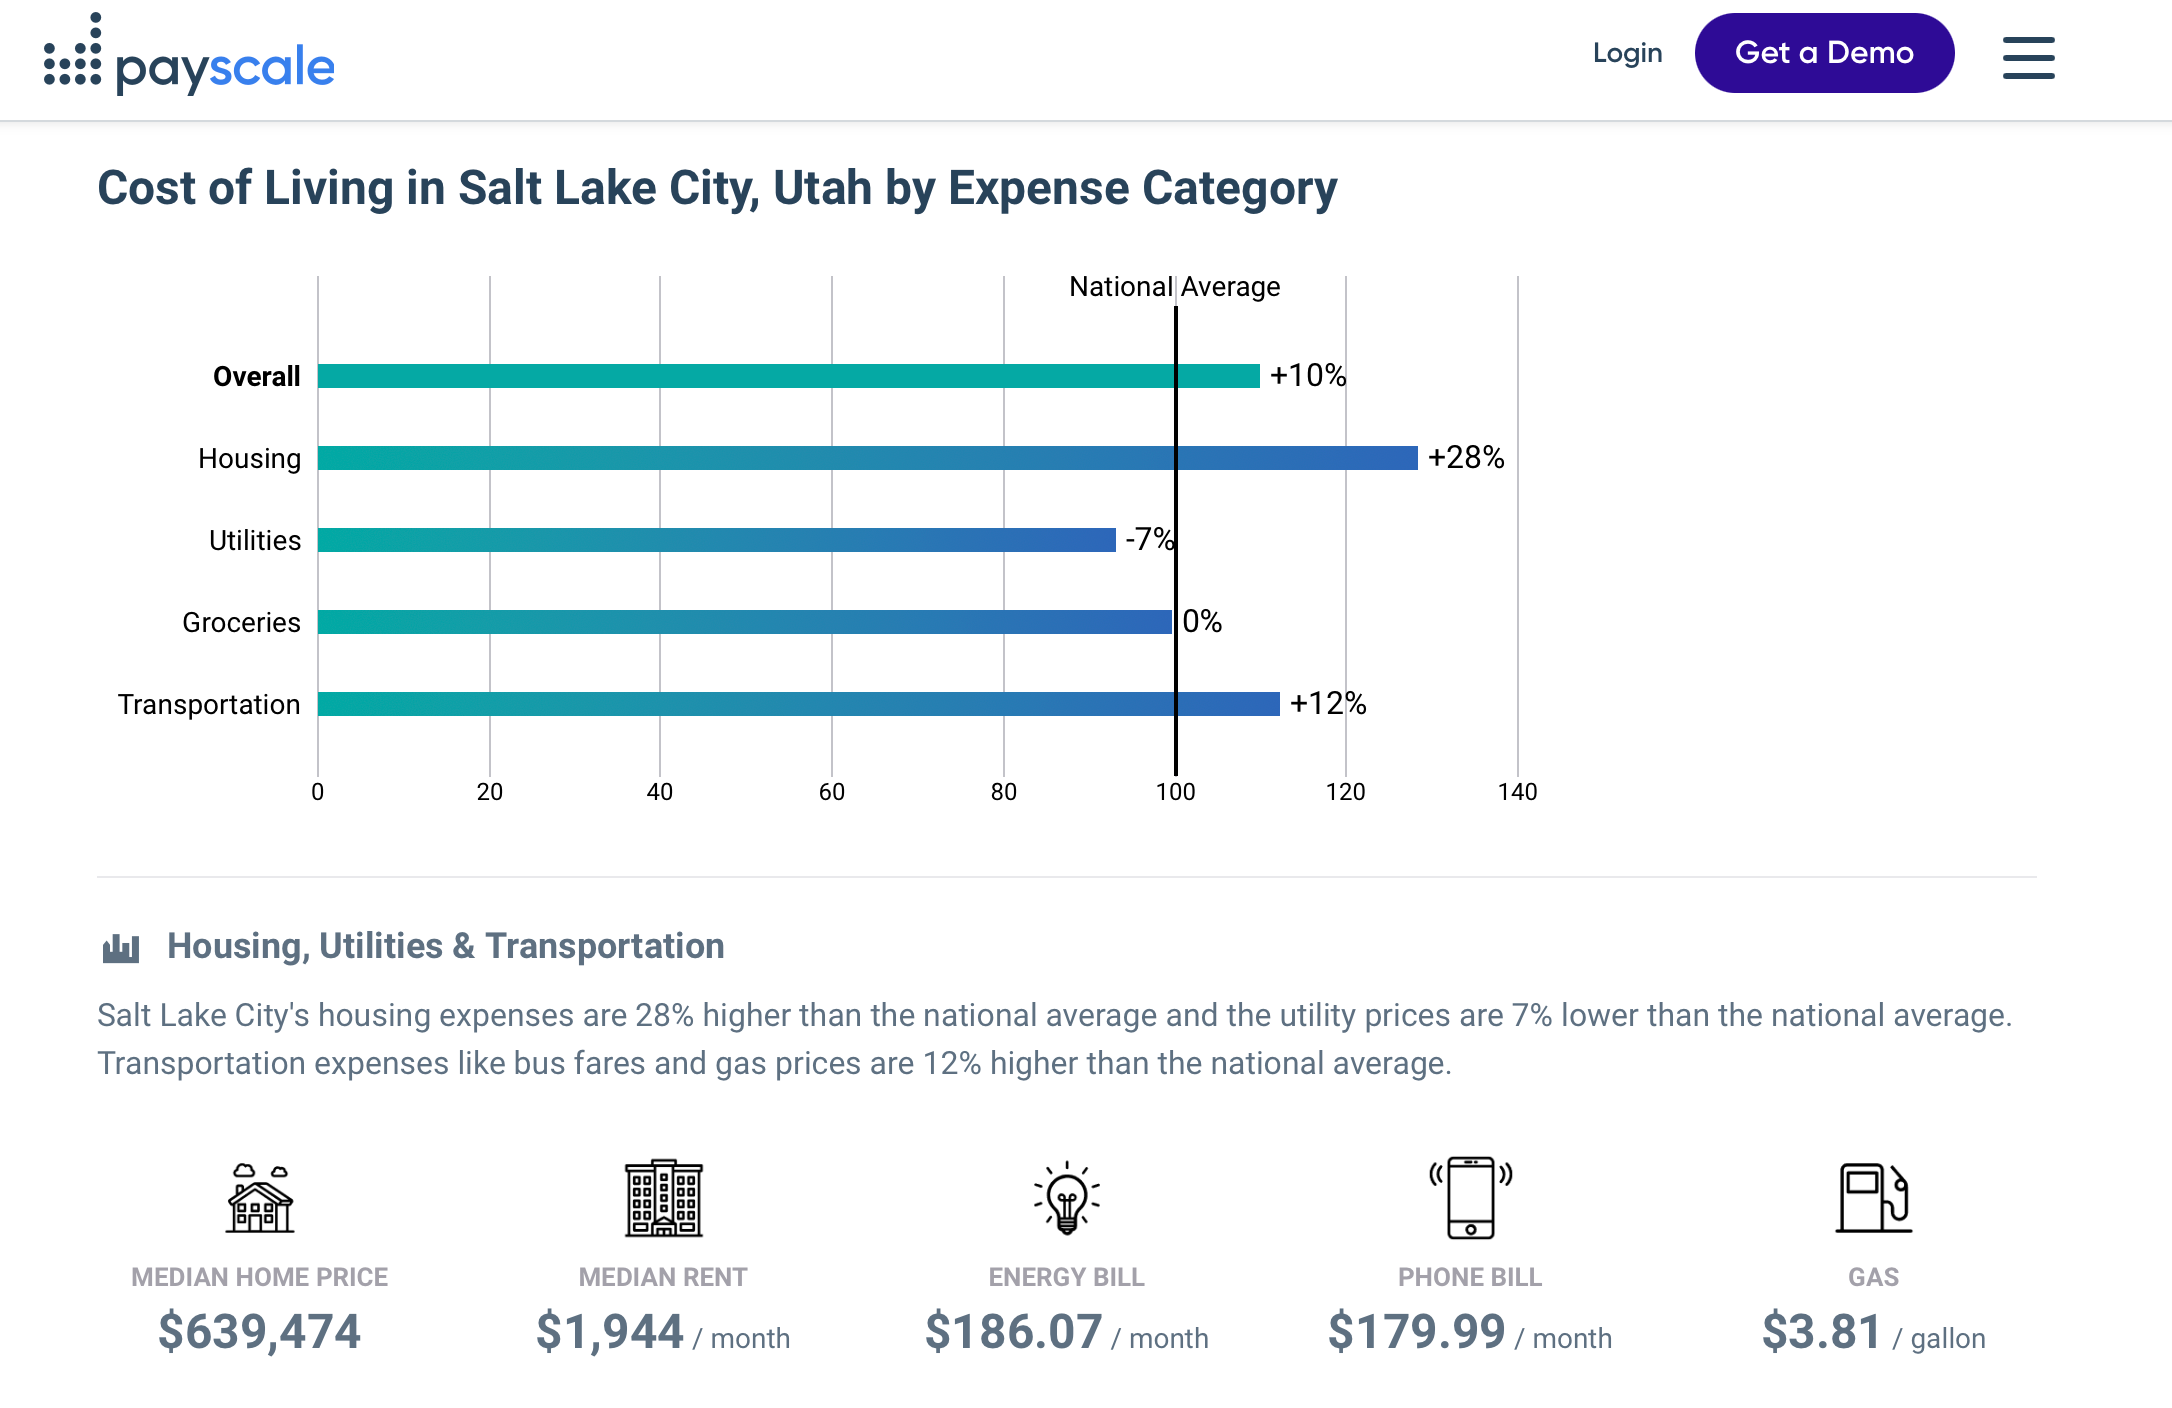Click the $3.81 gas price value
This screenshot has width=2172, height=1408.
(x=1821, y=1332)
